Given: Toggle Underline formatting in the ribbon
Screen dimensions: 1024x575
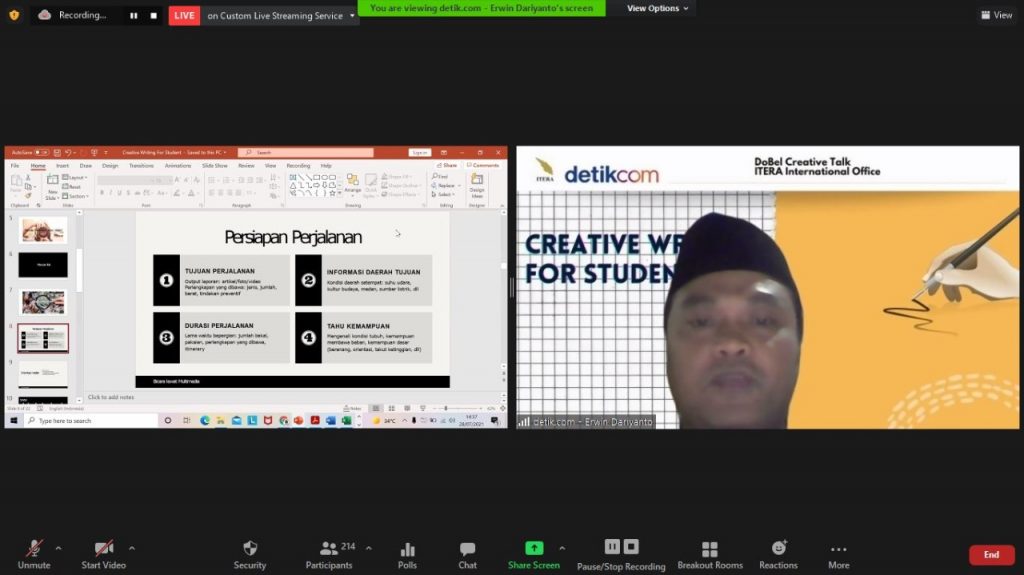Looking at the screenshot, I should coord(119,193).
